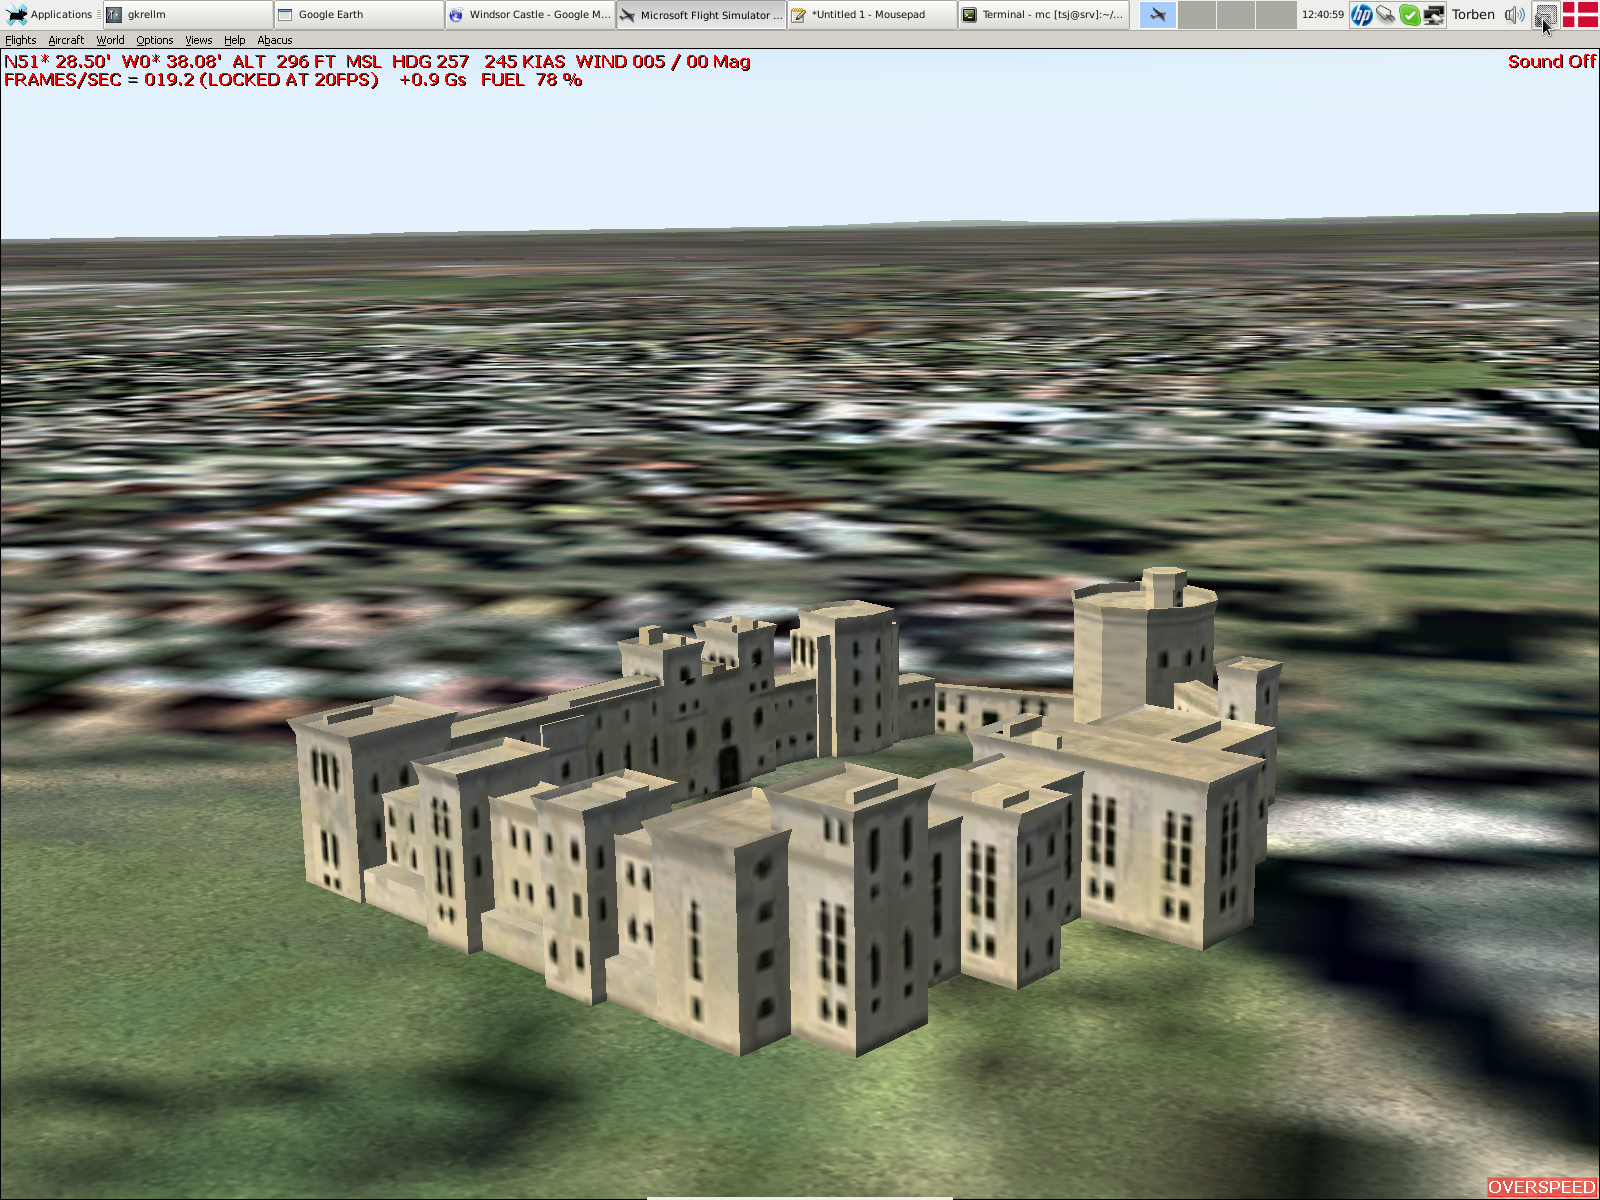Open the Flights menu
This screenshot has width=1600, height=1200.
pyautogui.click(x=21, y=40)
